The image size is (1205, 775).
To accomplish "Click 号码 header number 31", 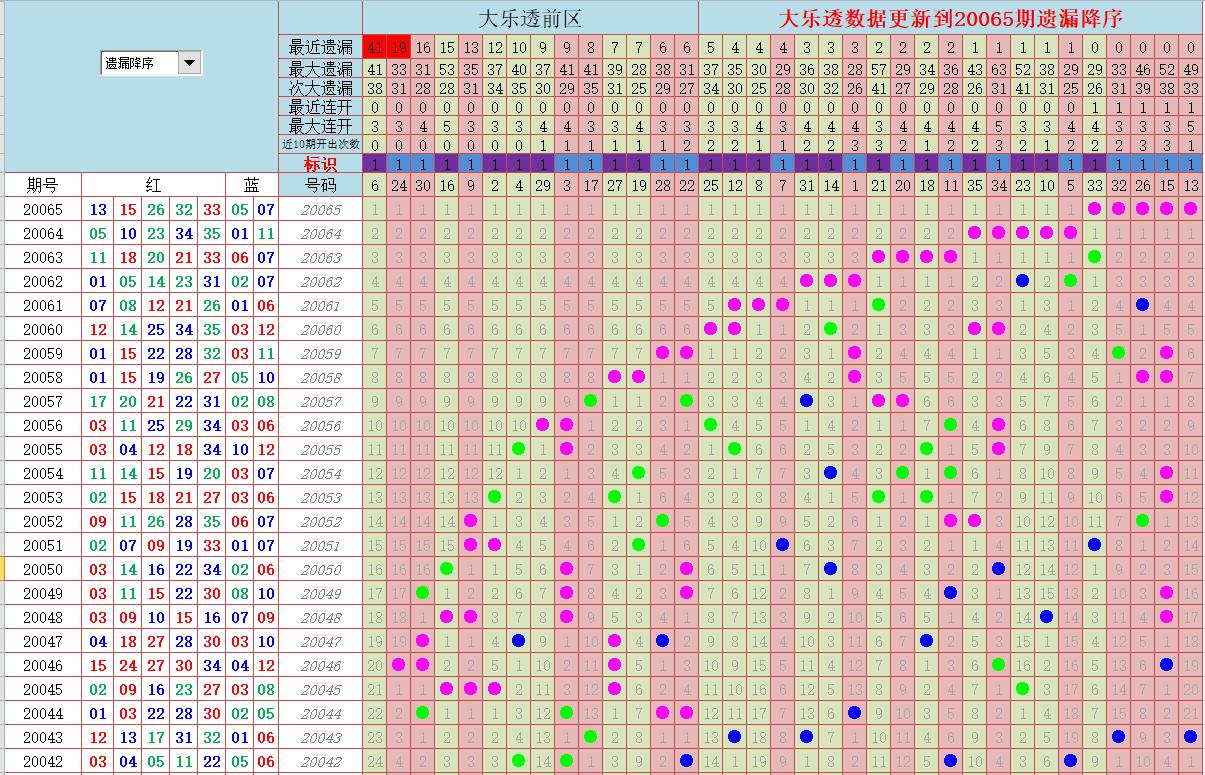I will click(x=806, y=185).
